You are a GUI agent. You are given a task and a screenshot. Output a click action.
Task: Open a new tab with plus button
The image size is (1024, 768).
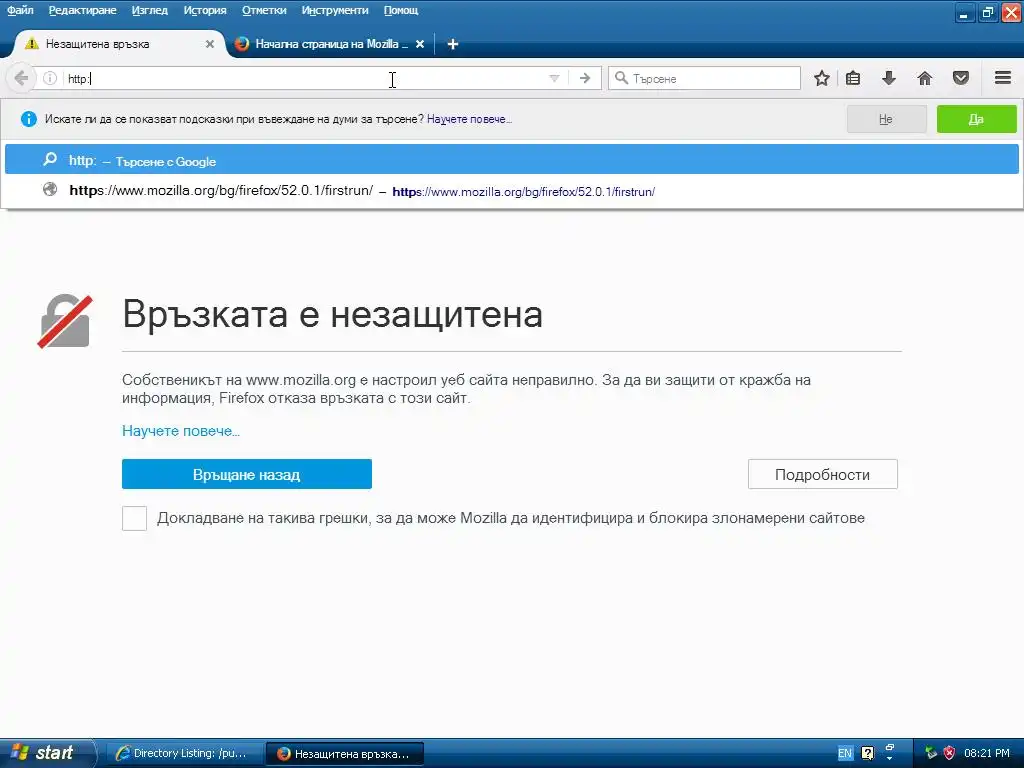pos(453,44)
